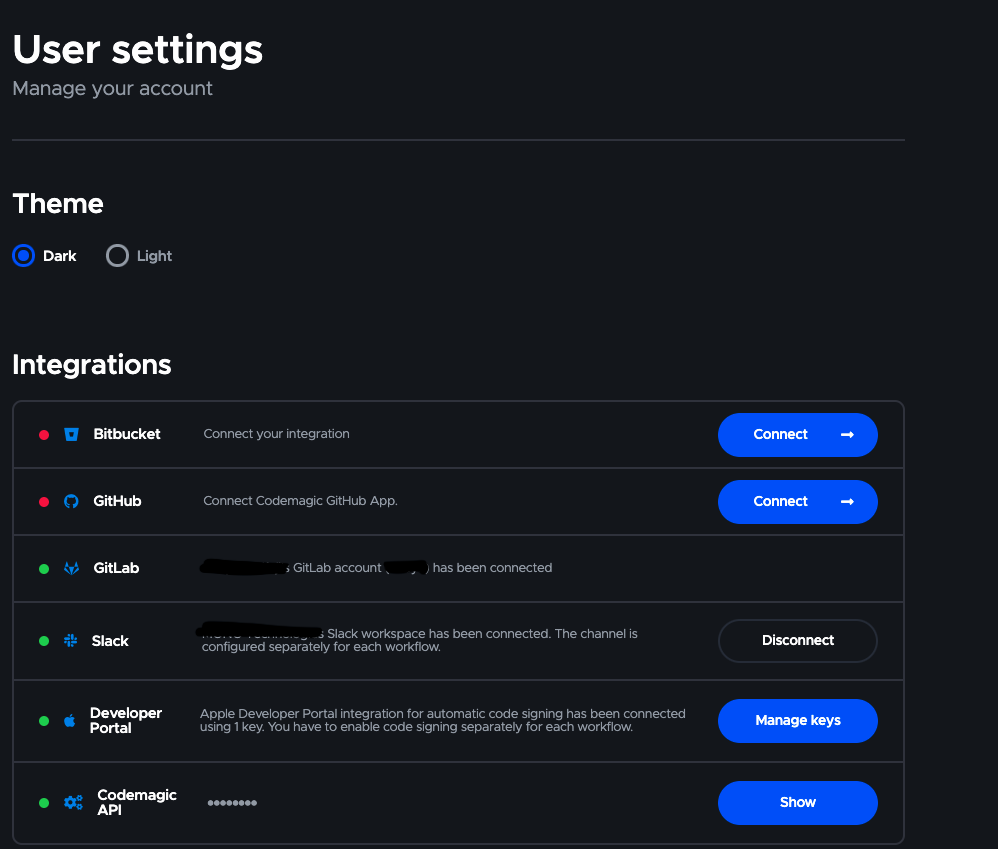The height and width of the screenshot is (849, 998).
Task: Click the GitLab integration row label
Action: [x=116, y=568]
